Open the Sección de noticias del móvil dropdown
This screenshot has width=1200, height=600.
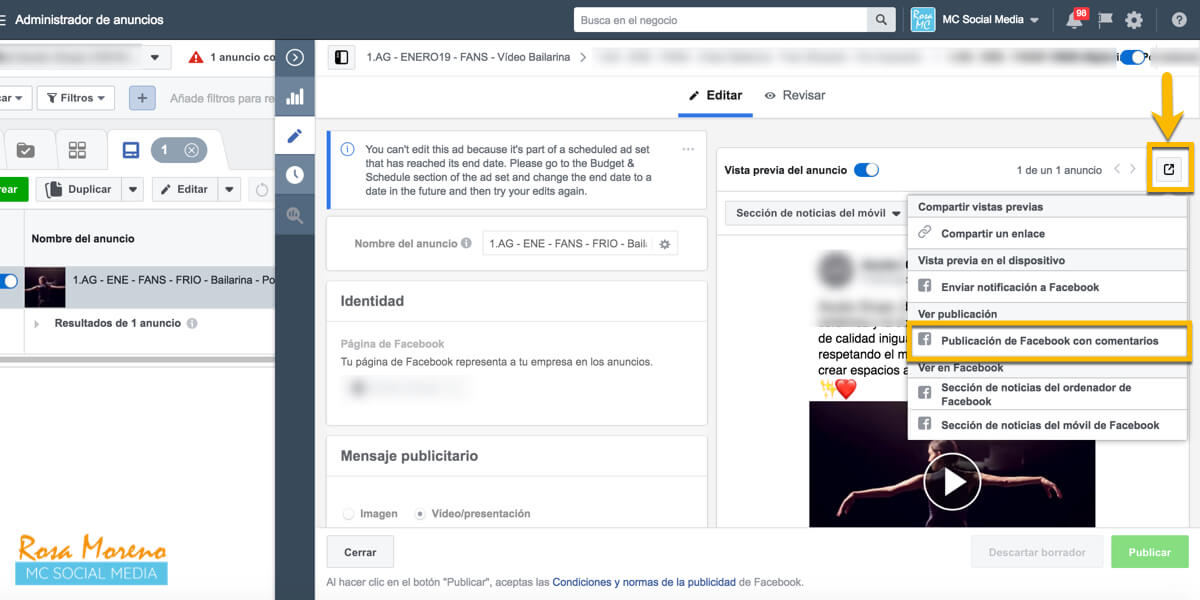(x=814, y=213)
